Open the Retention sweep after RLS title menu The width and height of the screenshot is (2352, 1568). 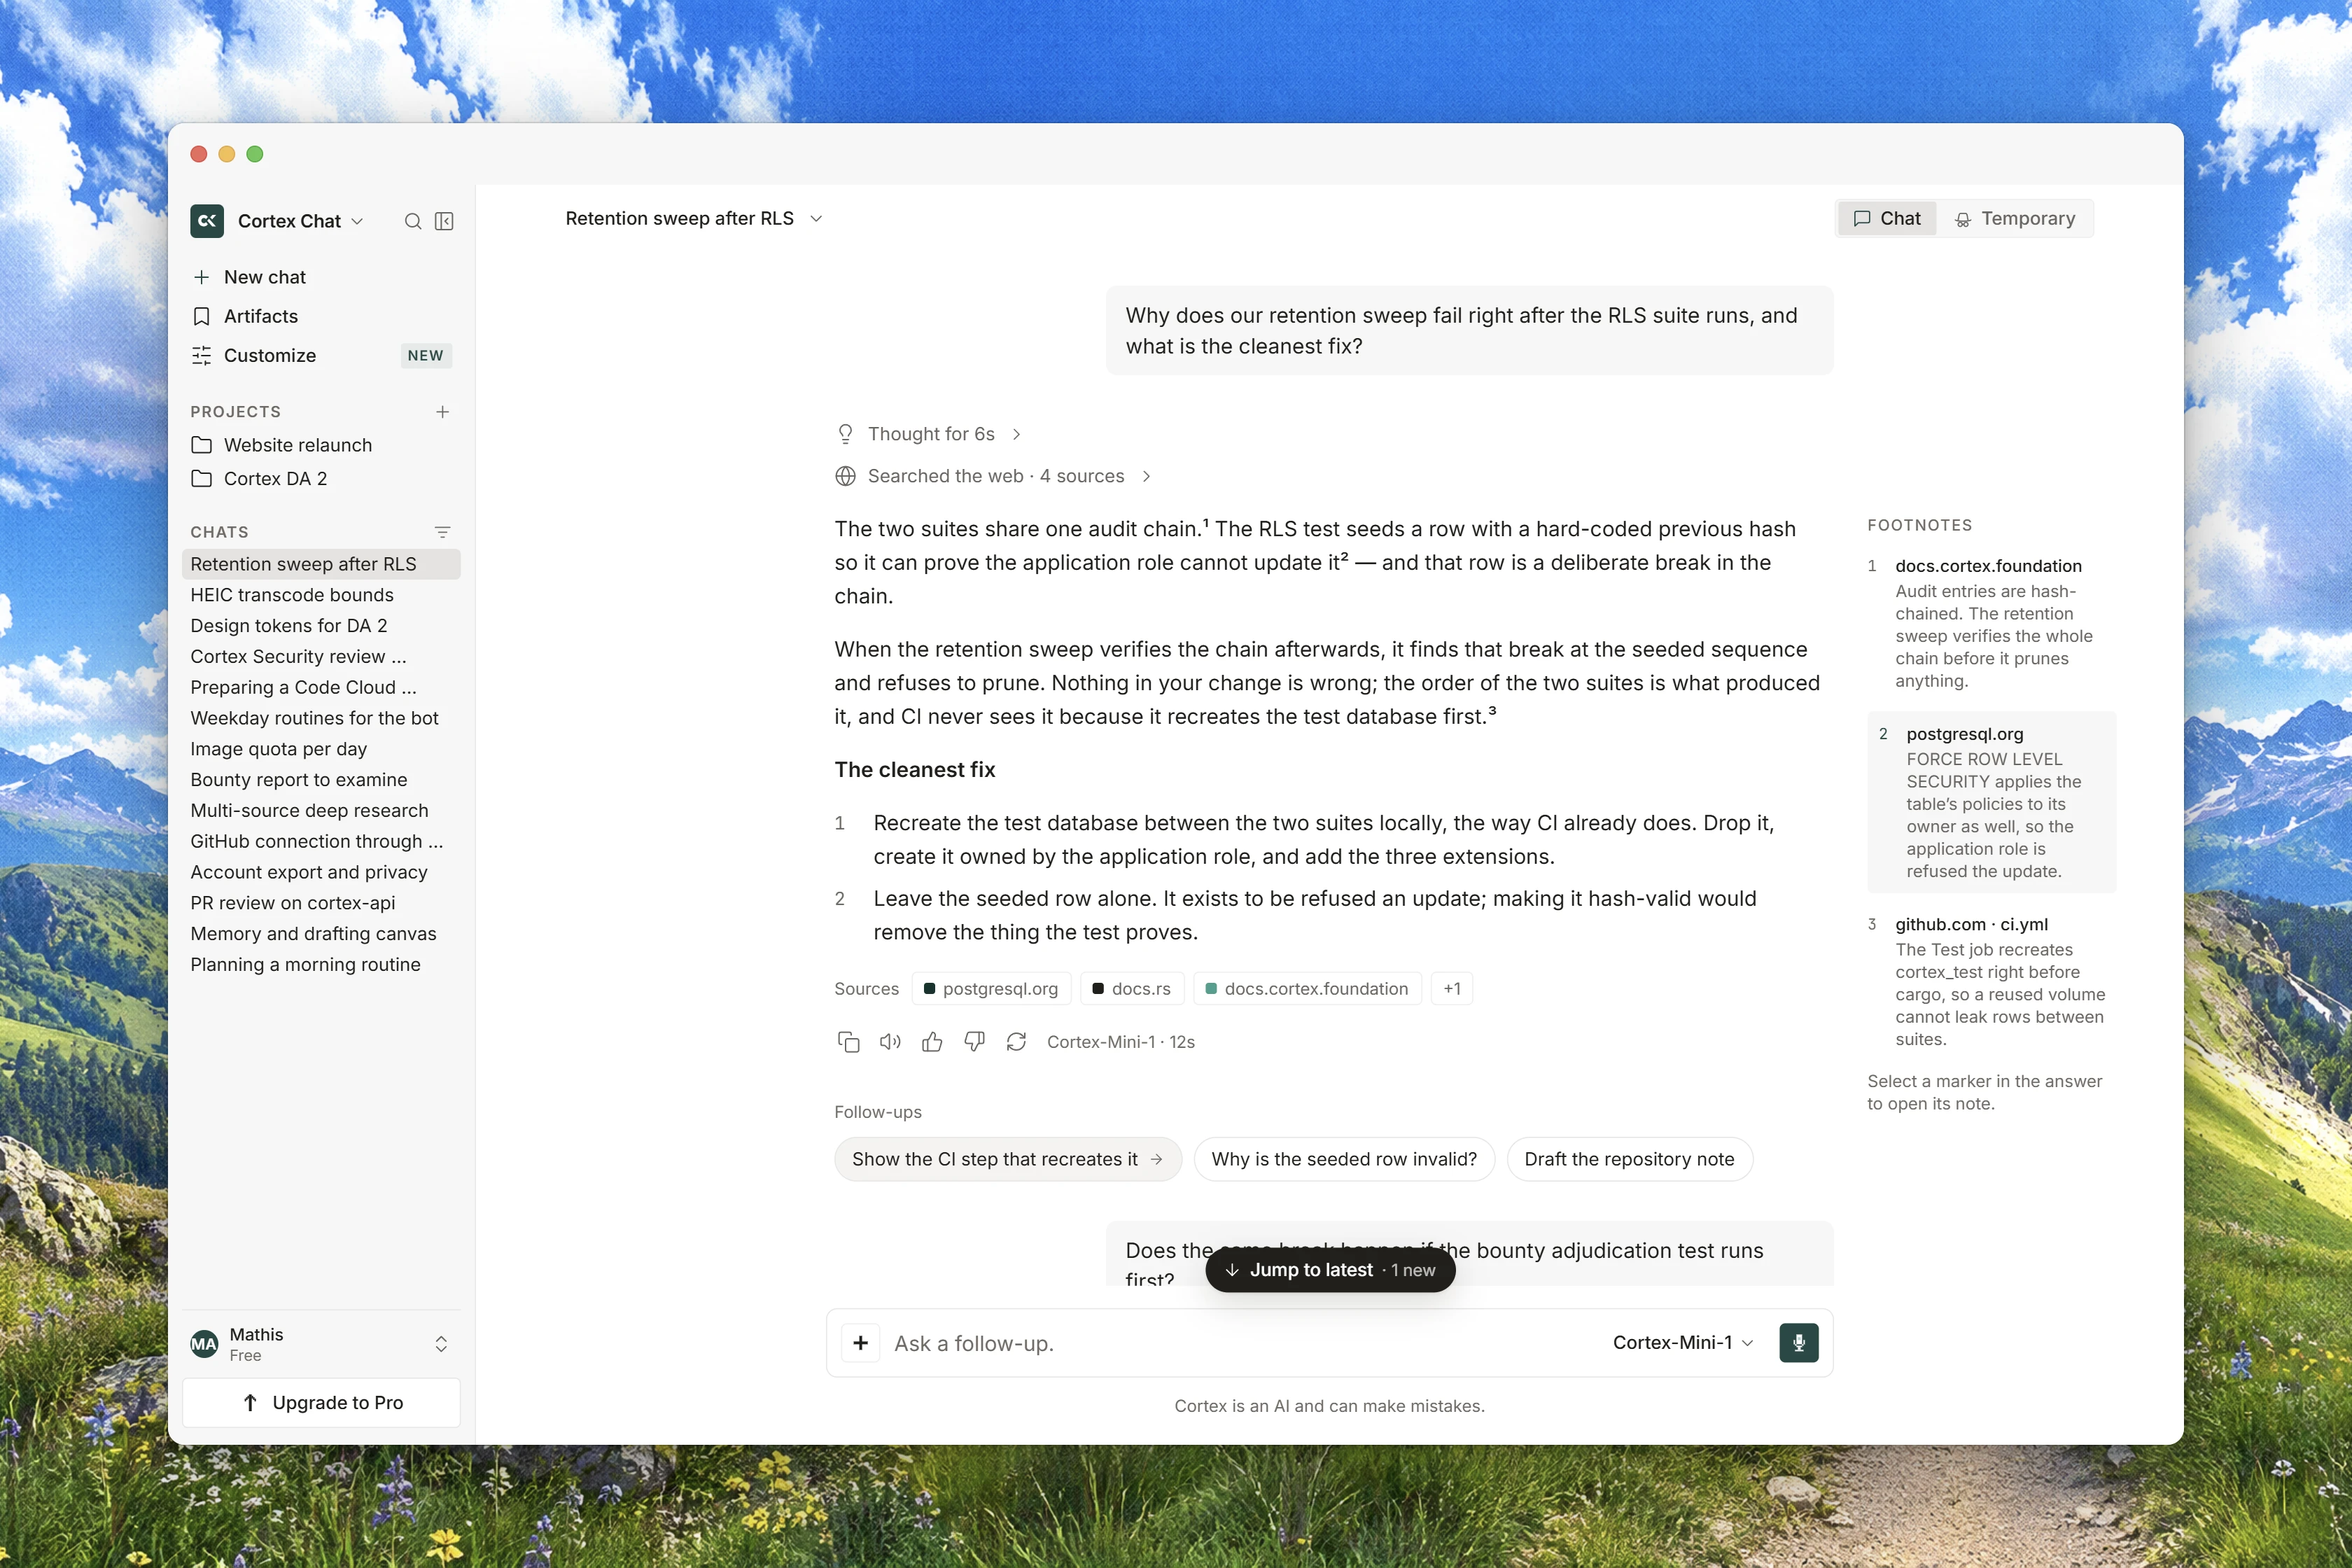(694, 219)
